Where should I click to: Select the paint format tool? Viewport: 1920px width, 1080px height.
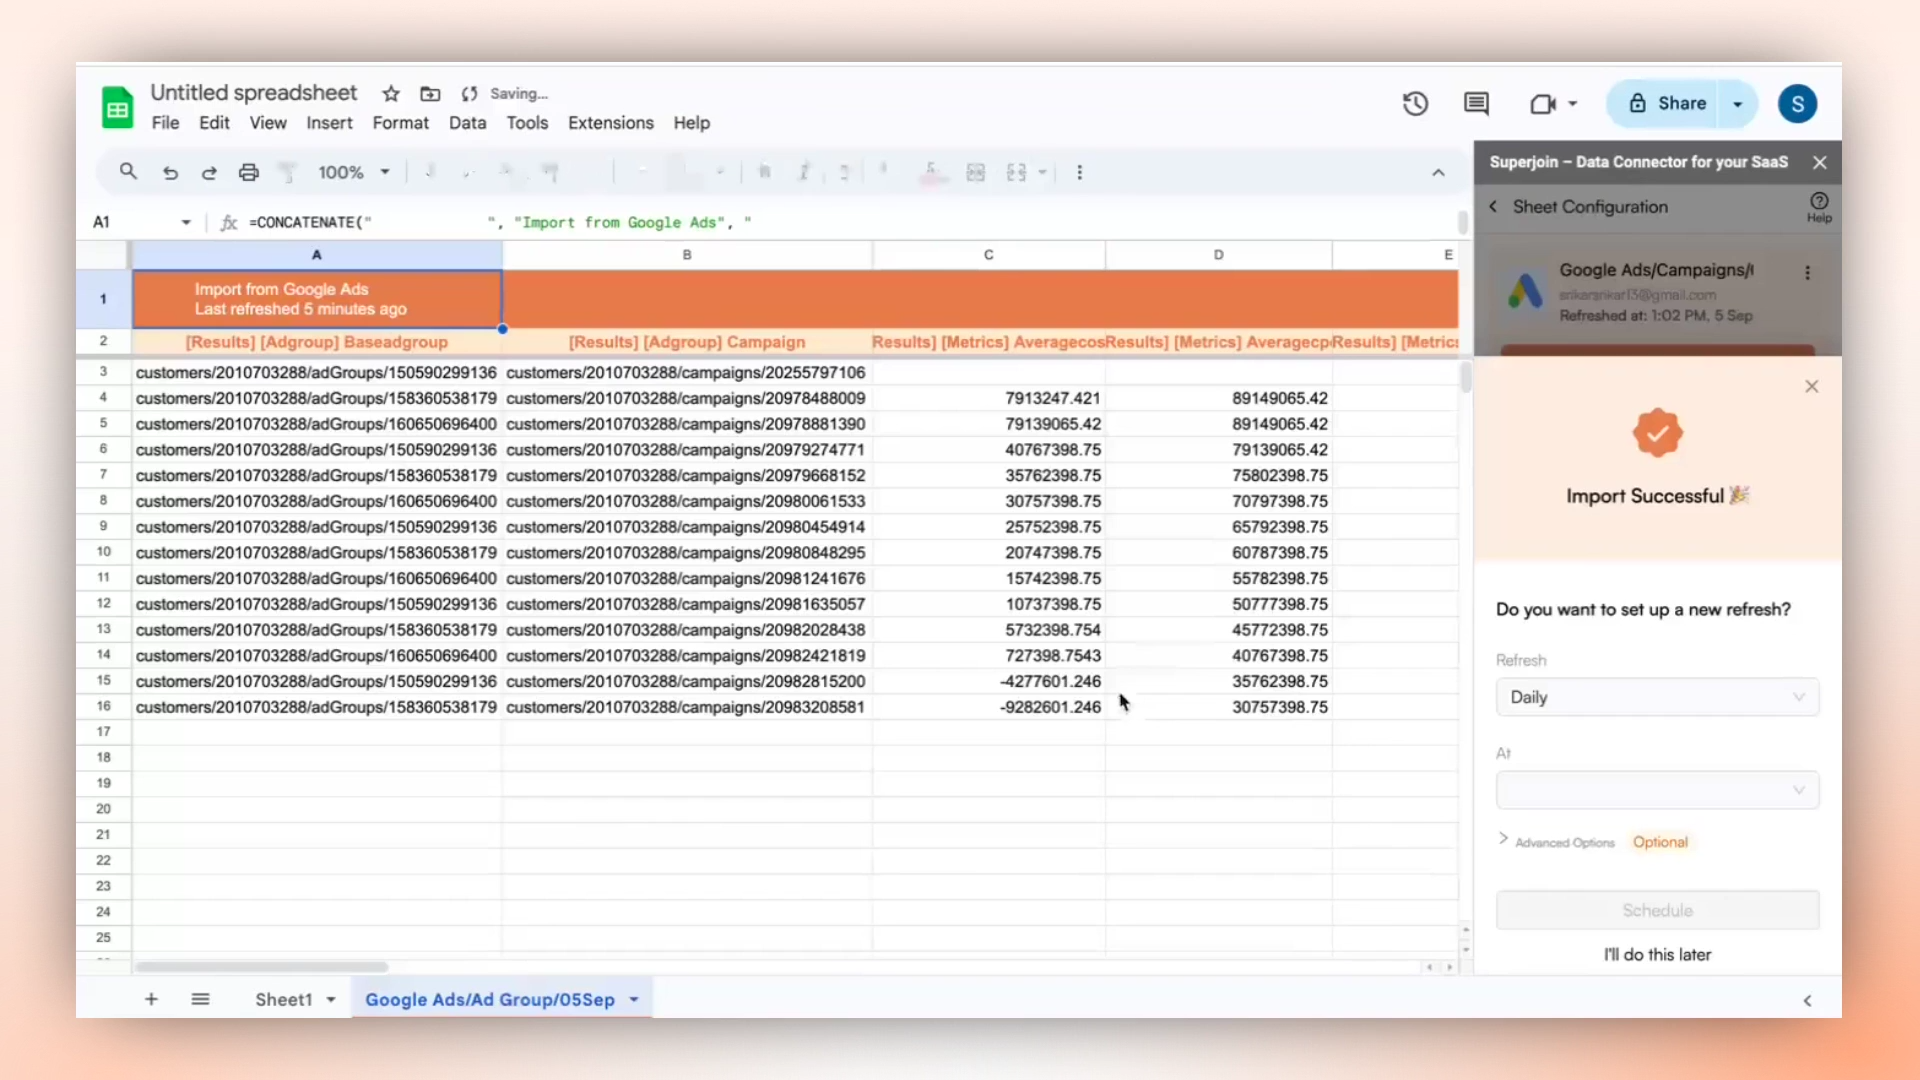pyautogui.click(x=288, y=172)
